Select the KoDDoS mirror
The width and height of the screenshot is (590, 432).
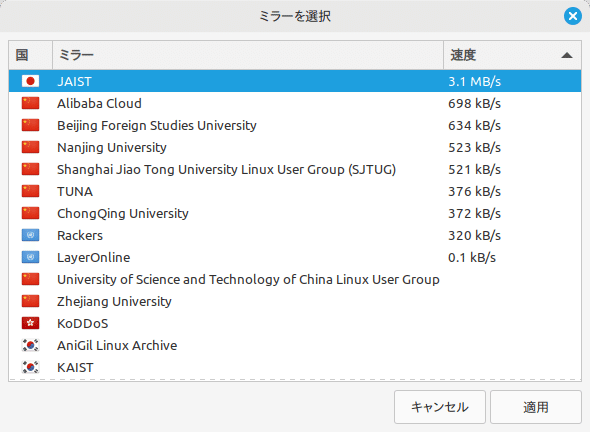point(295,323)
